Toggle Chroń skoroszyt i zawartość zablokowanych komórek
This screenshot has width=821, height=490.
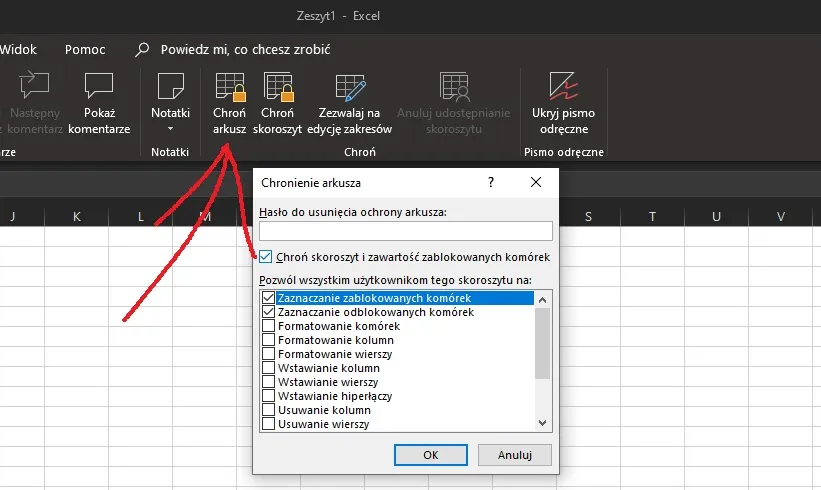point(266,257)
